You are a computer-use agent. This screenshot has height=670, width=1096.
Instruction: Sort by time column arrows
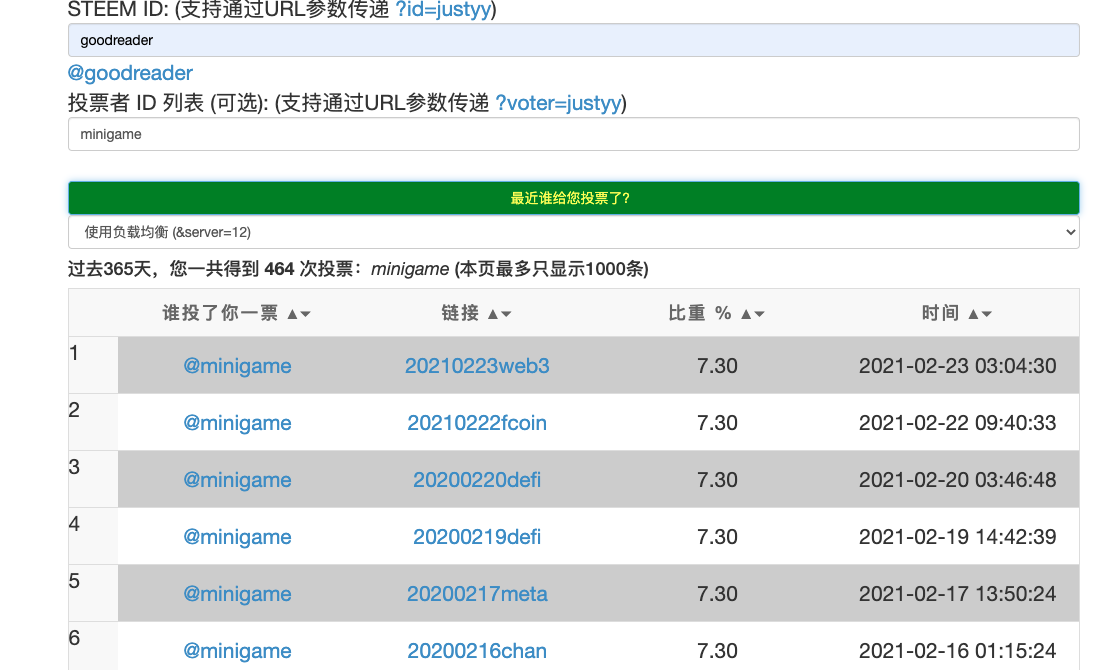pyautogui.click(x=979, y=314)
